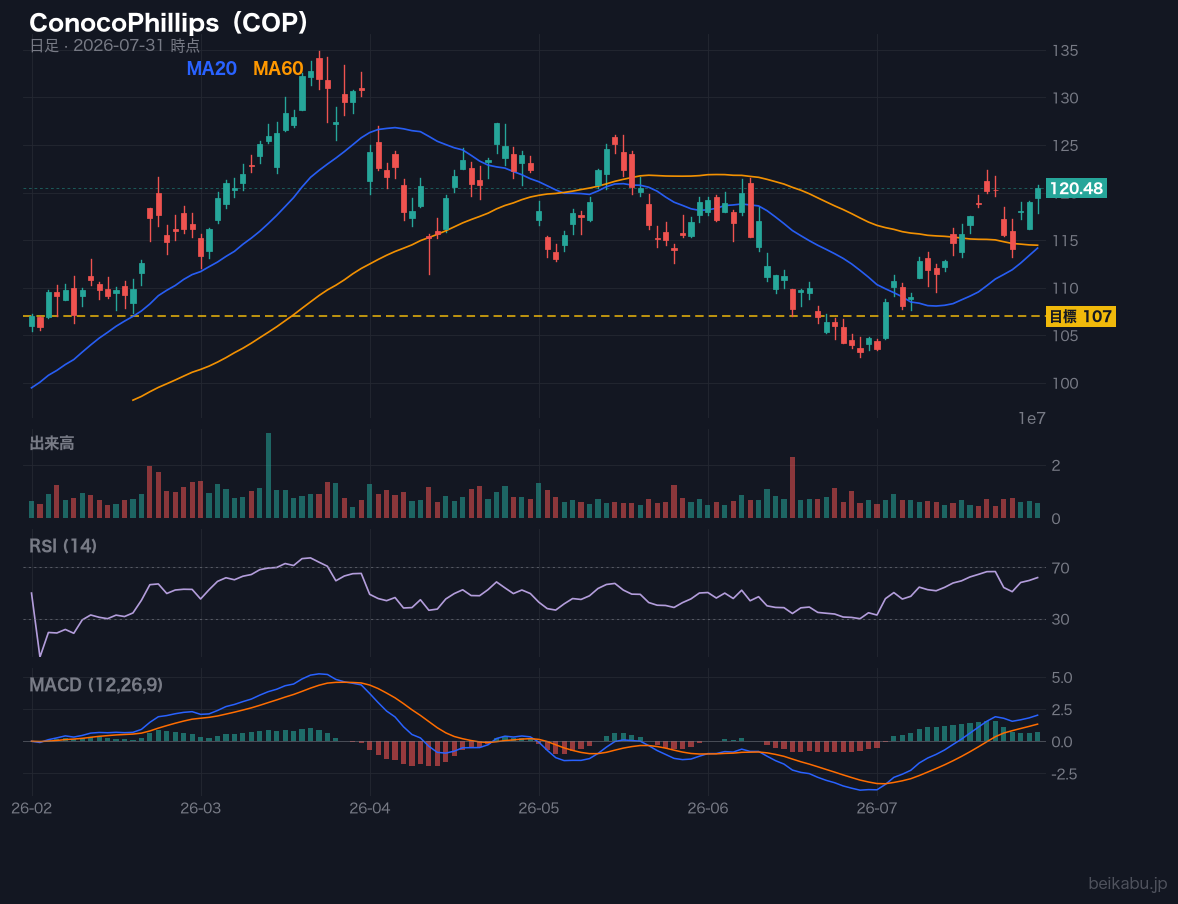
Task: Click the RSI 30 axis label
Action: pyautogui.click(x=1060, y=619)
